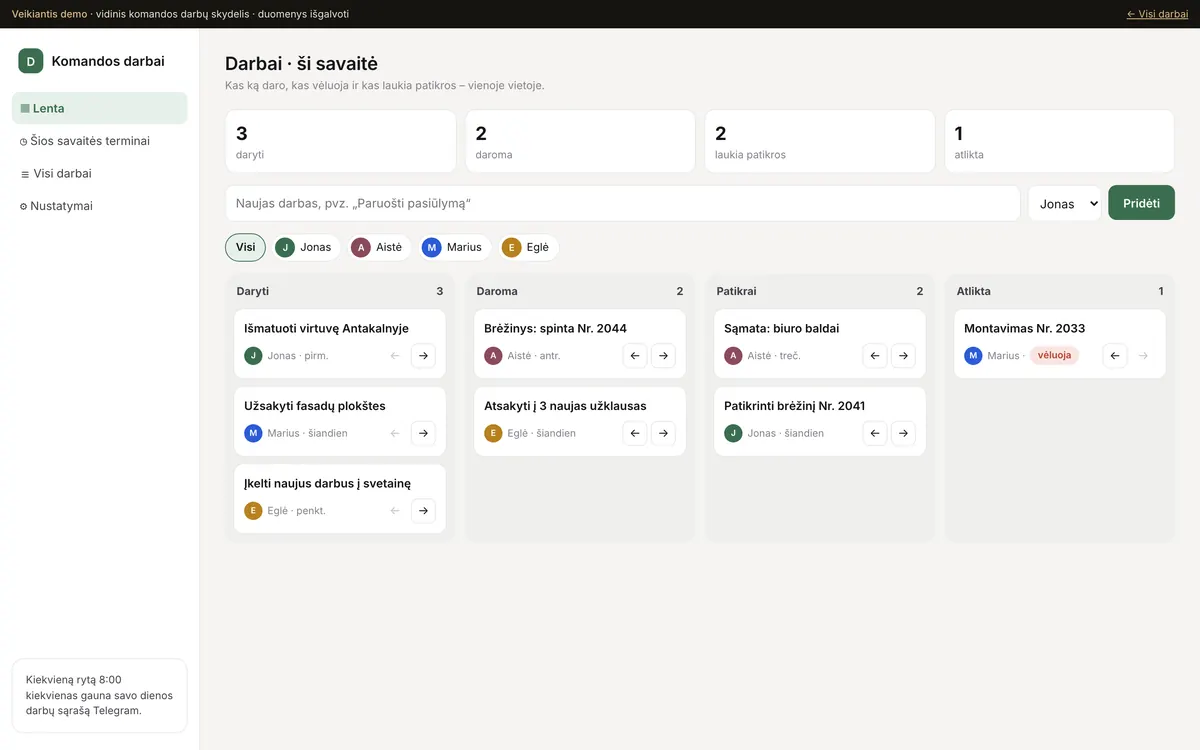Move 'Brėžinys: spinta Nr. 2044' back

635,356
